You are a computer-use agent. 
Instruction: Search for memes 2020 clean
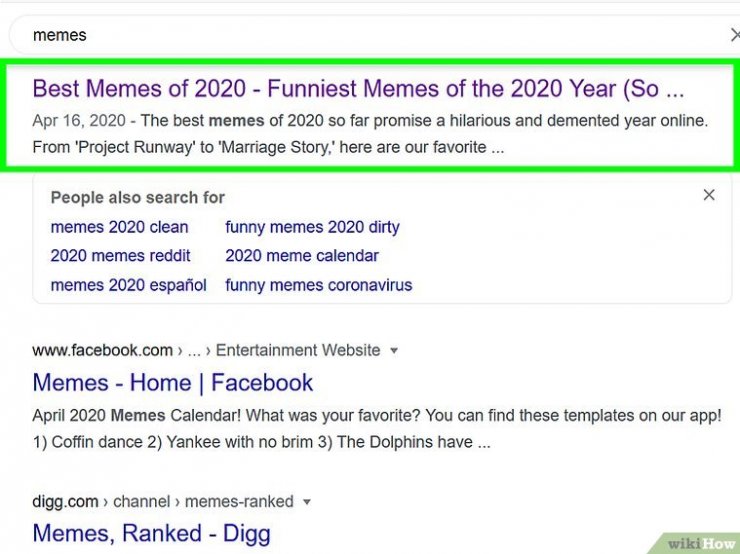(119, 227)
